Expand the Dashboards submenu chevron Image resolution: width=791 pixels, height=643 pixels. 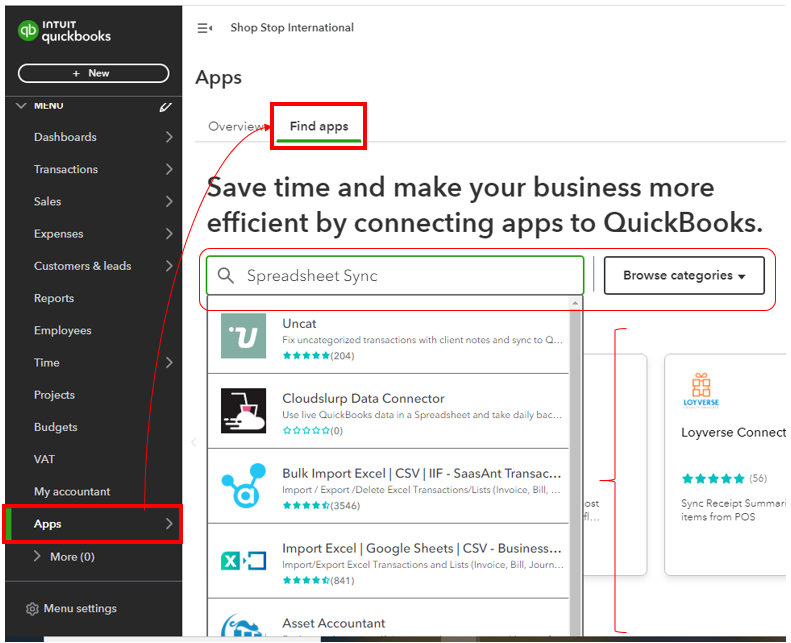tap(169, 137)
